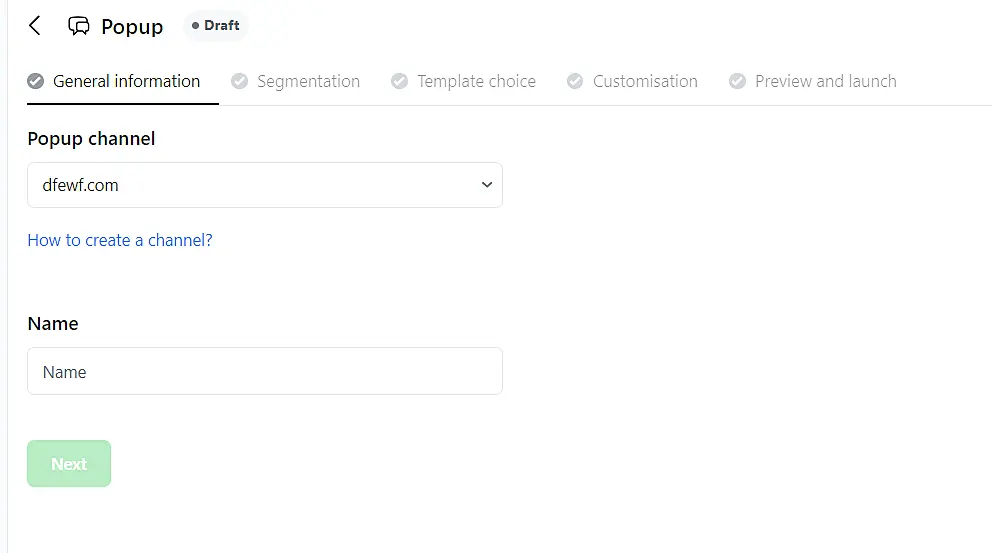Focus the Name text input field

coord(264,371)
